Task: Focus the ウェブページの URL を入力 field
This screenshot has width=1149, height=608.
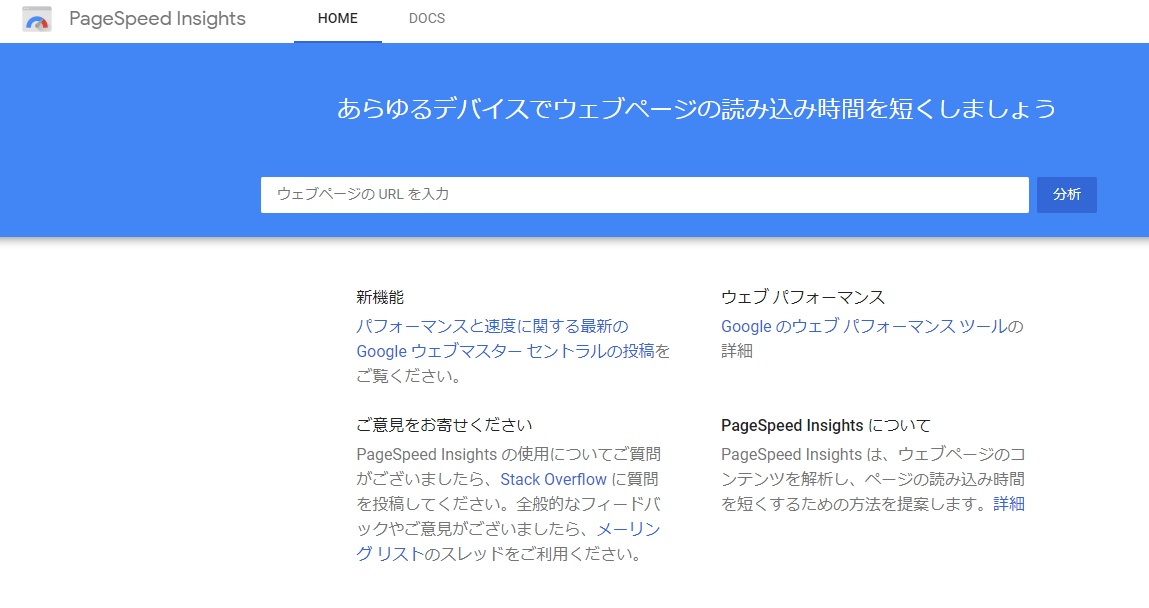Action: click(644, 195)
